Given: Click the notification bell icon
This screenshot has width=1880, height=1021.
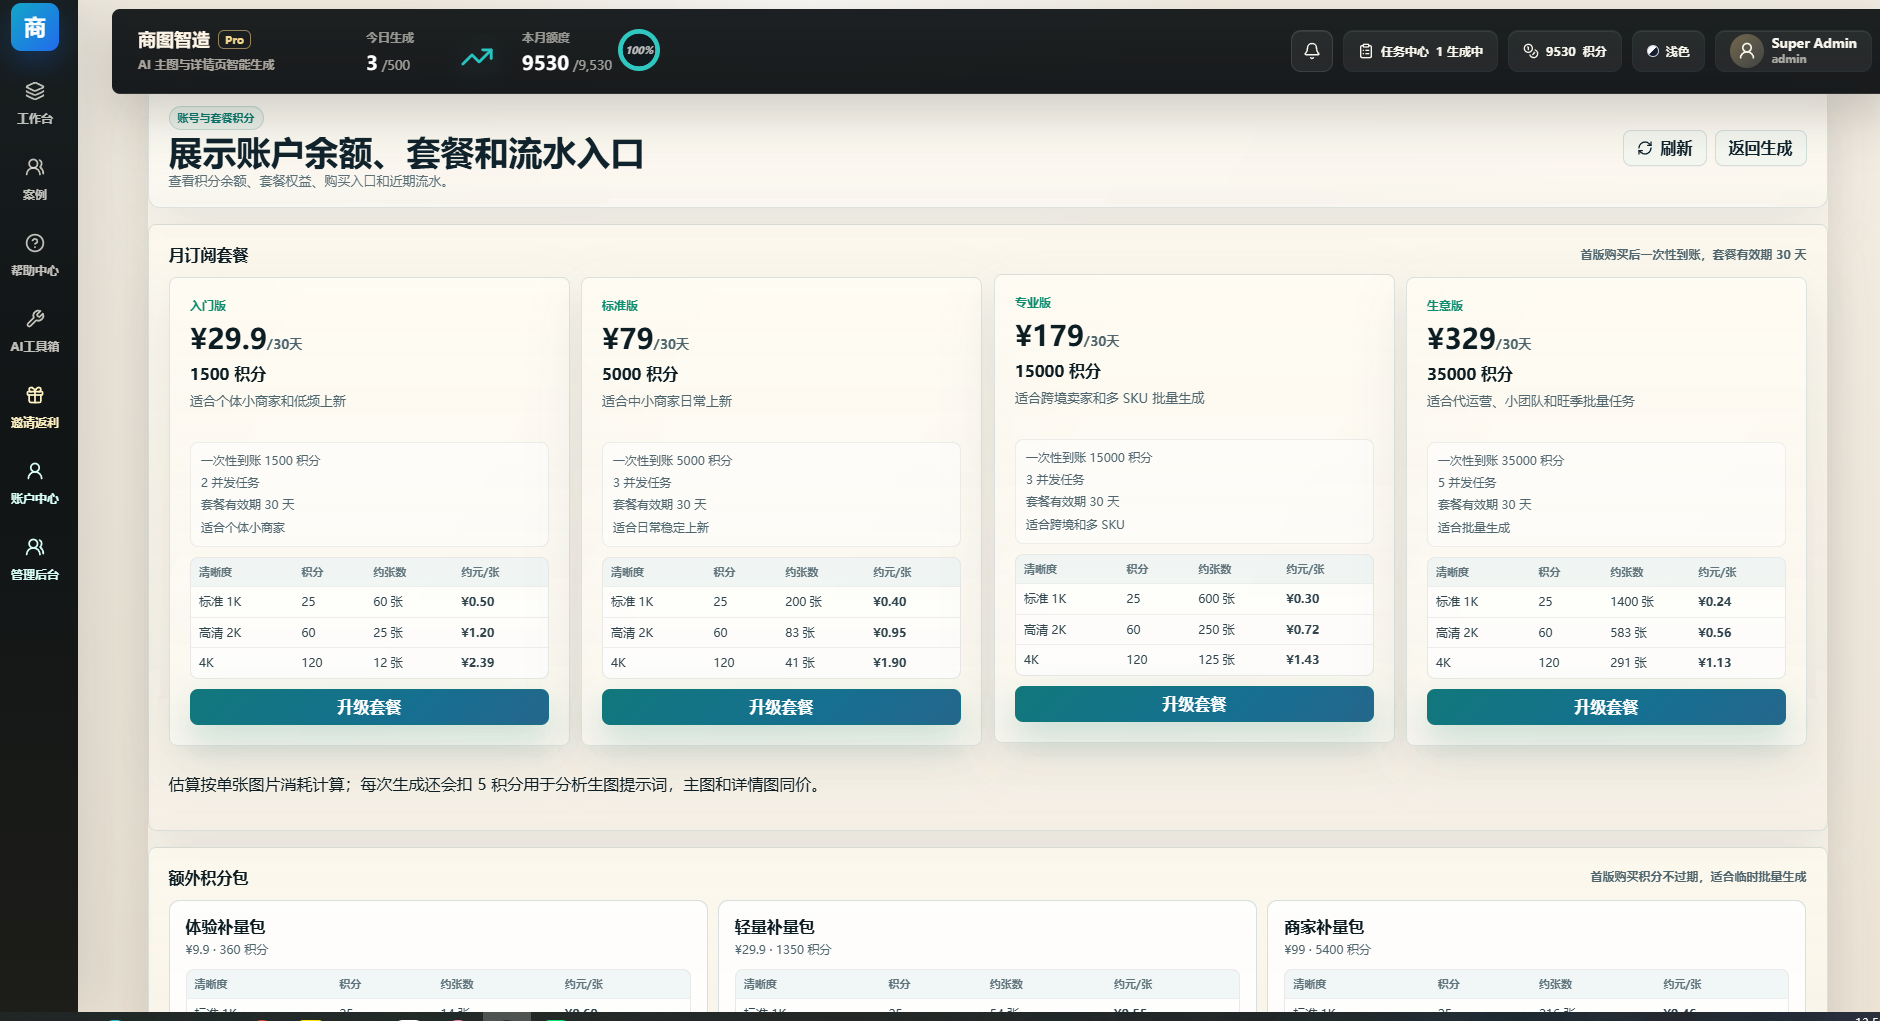Looking at the screenshot, I should point(1312,51).
